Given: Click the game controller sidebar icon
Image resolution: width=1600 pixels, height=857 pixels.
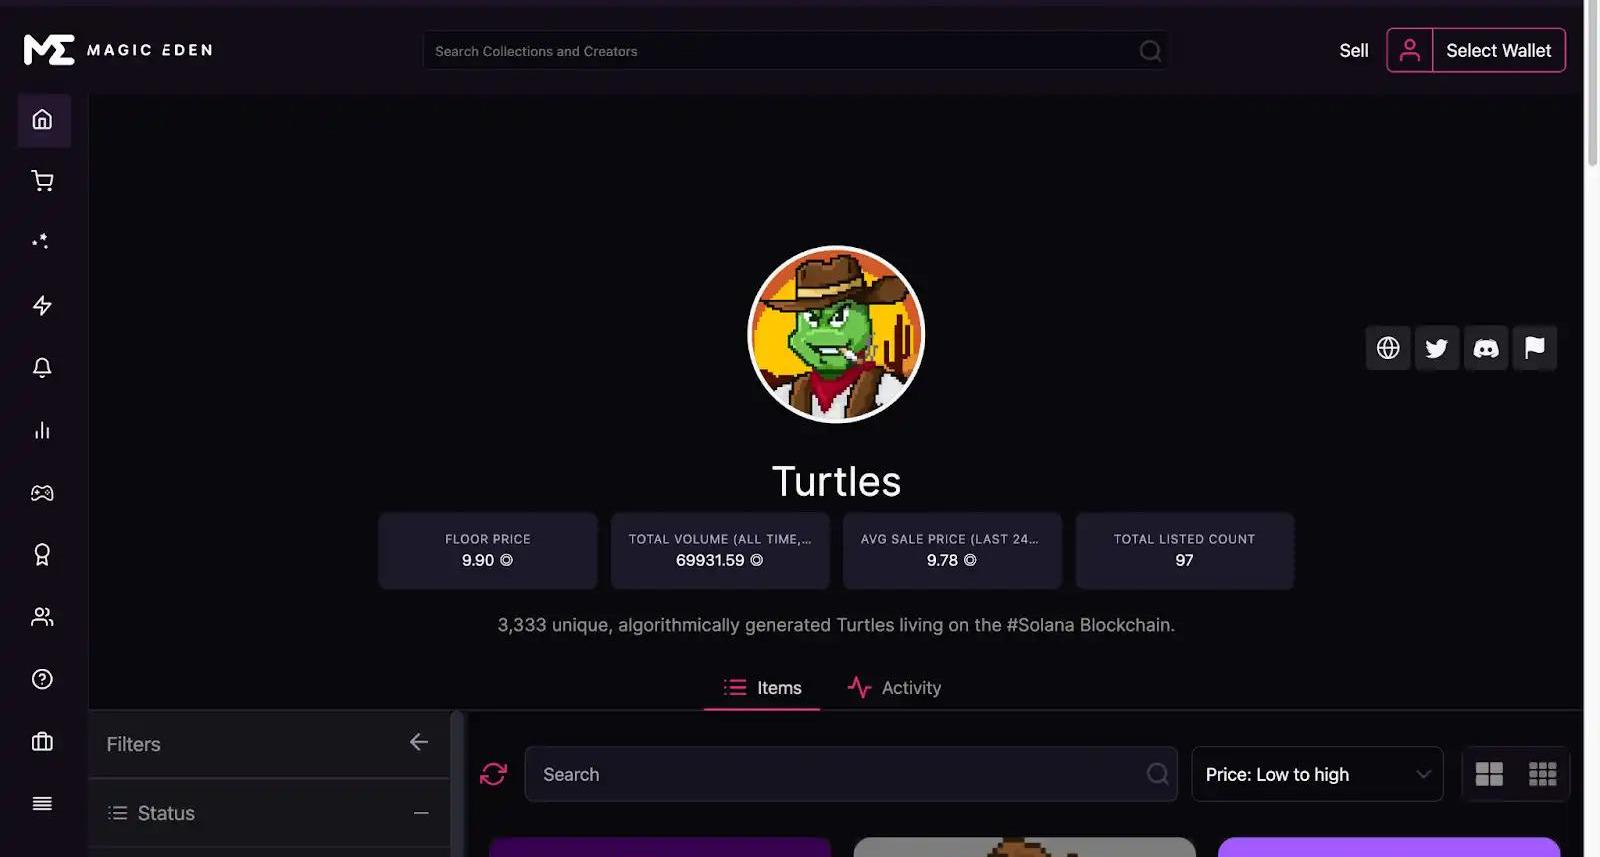Looking at the screenshot, I should tap(42, 493).
